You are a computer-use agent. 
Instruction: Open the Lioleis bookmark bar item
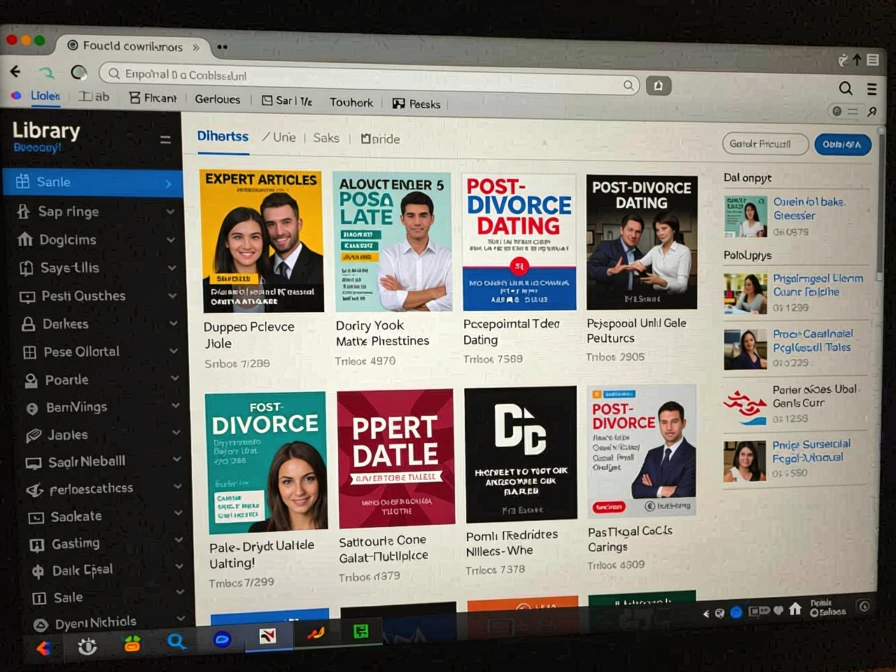coord(45,95)
